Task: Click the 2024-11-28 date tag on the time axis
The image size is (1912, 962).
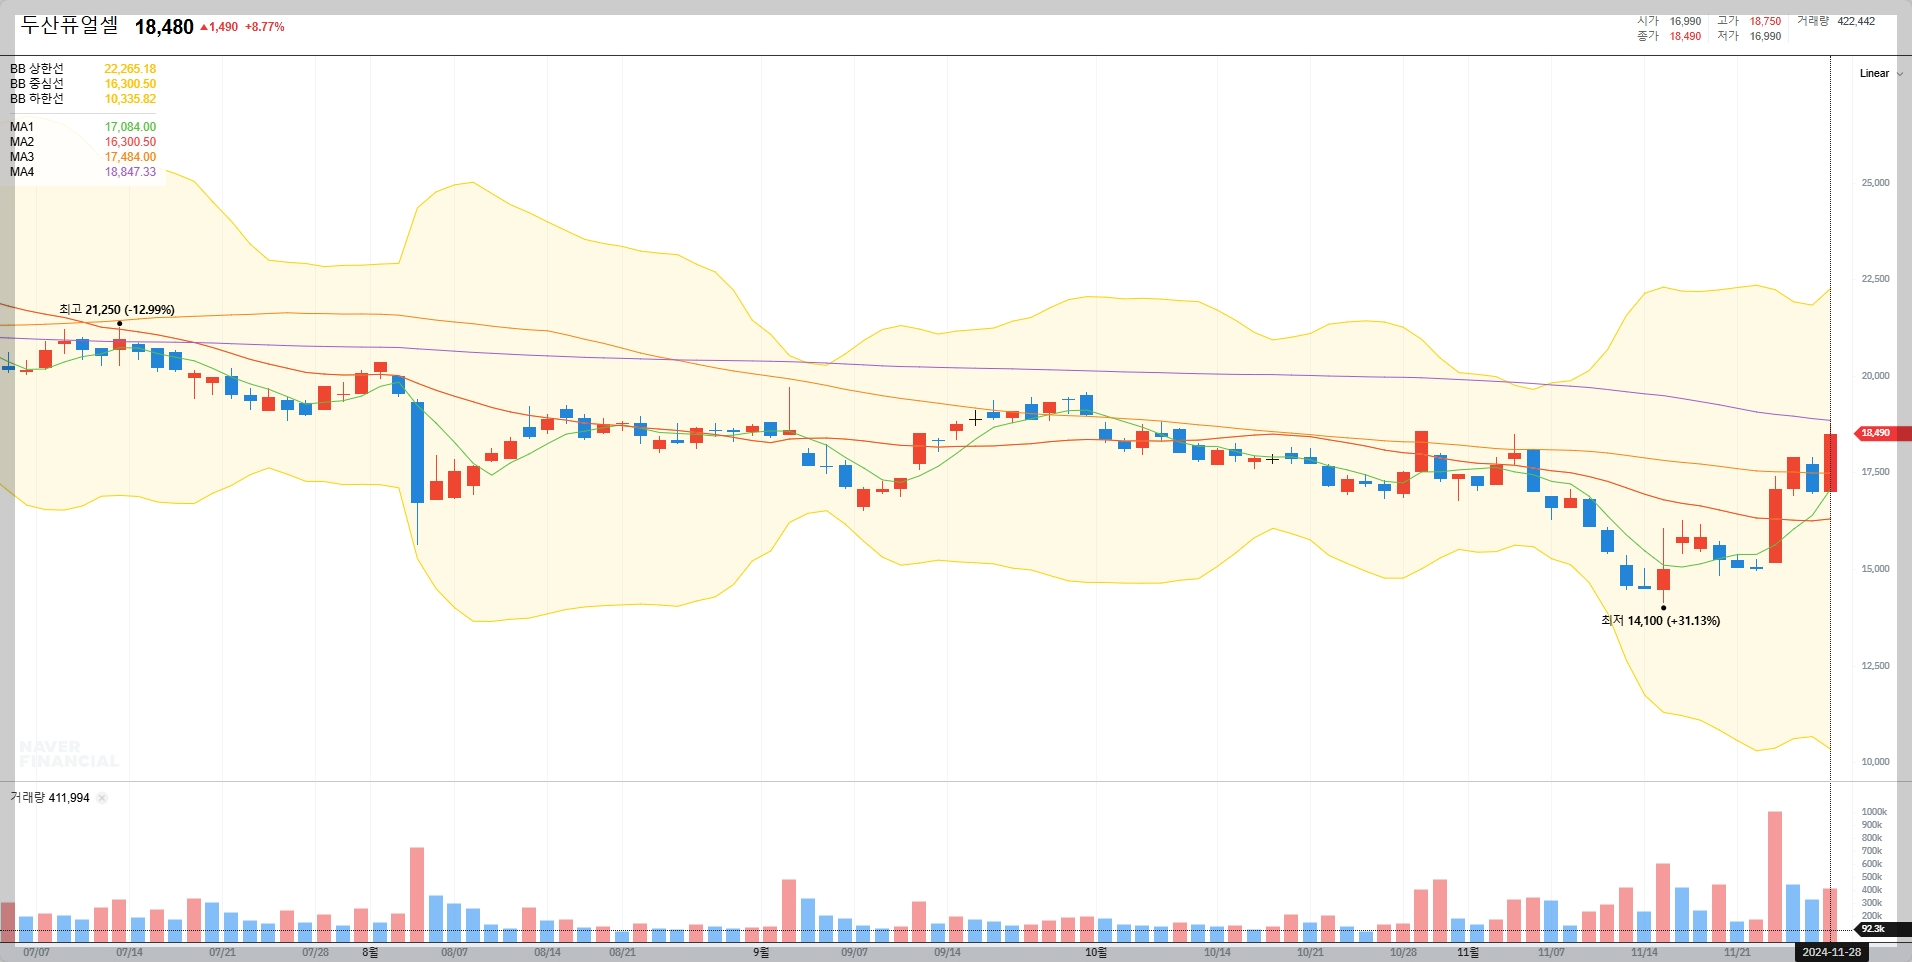Action: 1831,952
